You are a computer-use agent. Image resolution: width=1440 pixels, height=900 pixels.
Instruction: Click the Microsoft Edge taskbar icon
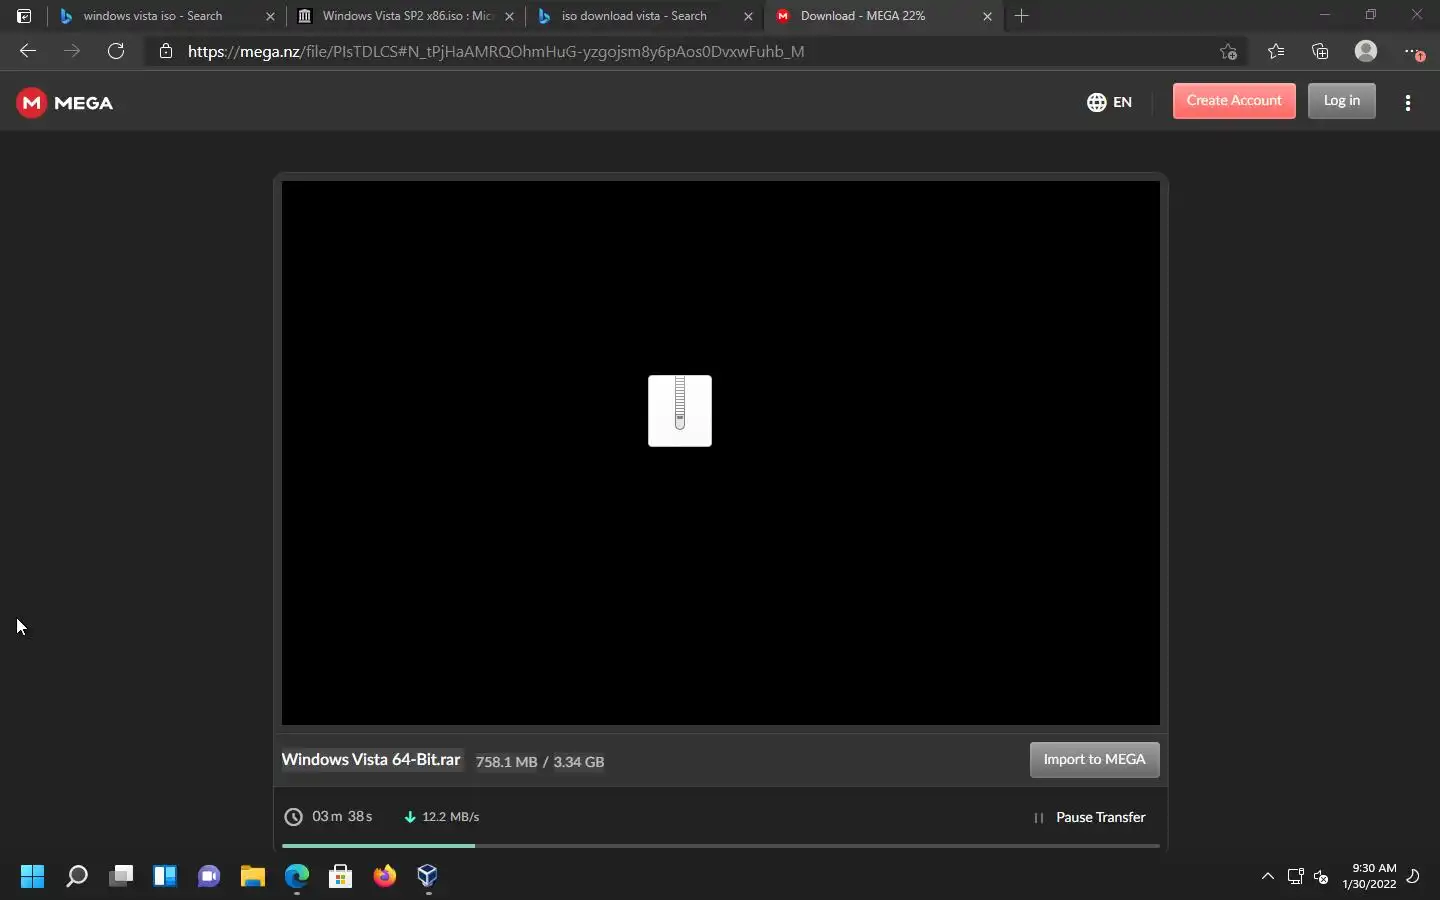(297, 877)
